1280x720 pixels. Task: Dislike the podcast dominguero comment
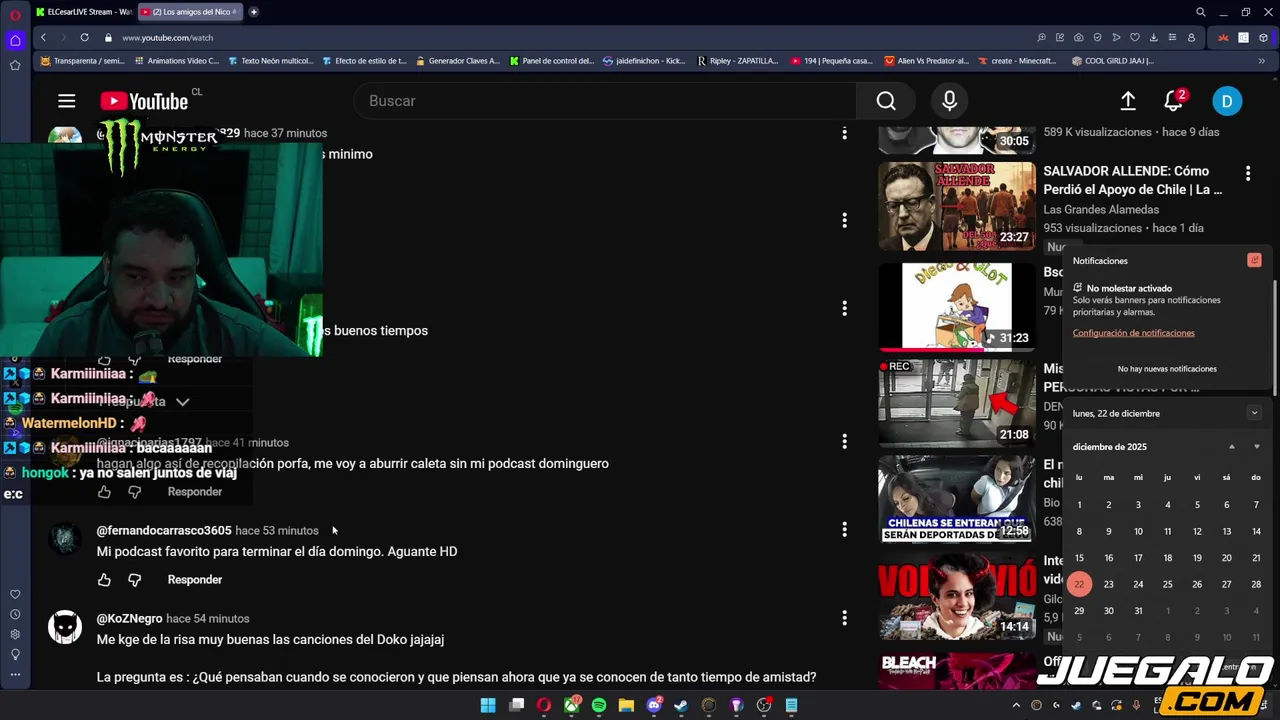(x=135, y=492)
